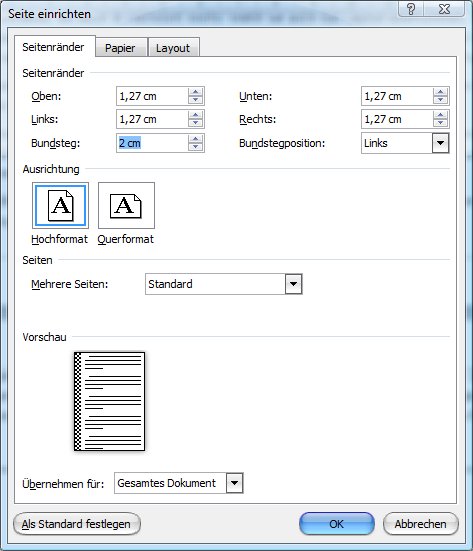Decrease the Unten margin with down arrow
Image resolution: width=473 pixels, height=551 pixels.
pos(440,100)
